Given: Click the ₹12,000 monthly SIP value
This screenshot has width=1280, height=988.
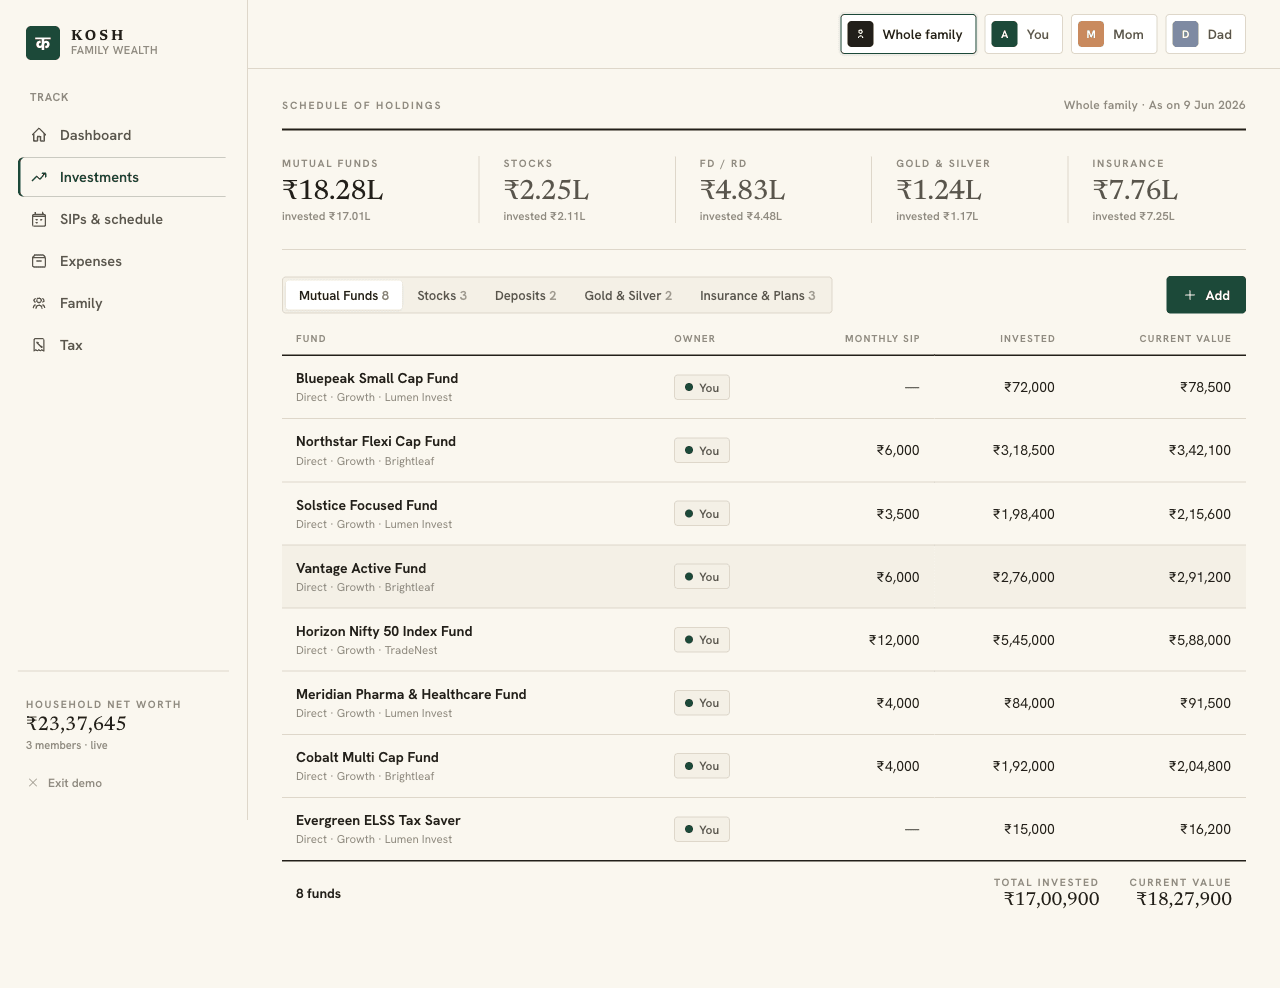Looking at the screenshot, I should tap(894, 640).
